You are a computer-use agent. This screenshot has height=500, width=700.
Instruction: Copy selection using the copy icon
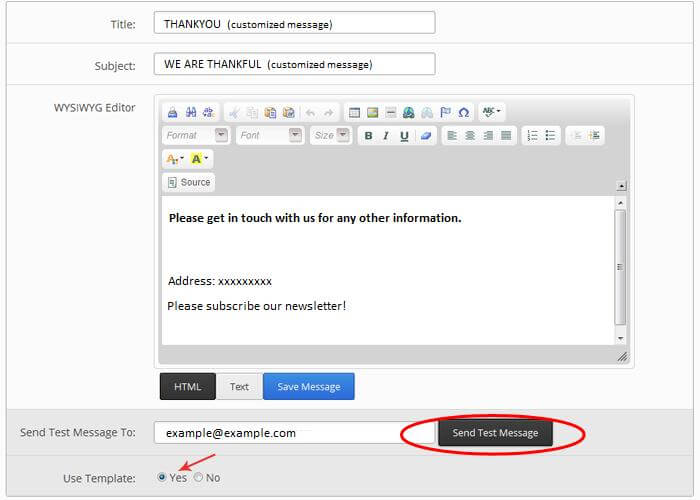coord(252,113)
